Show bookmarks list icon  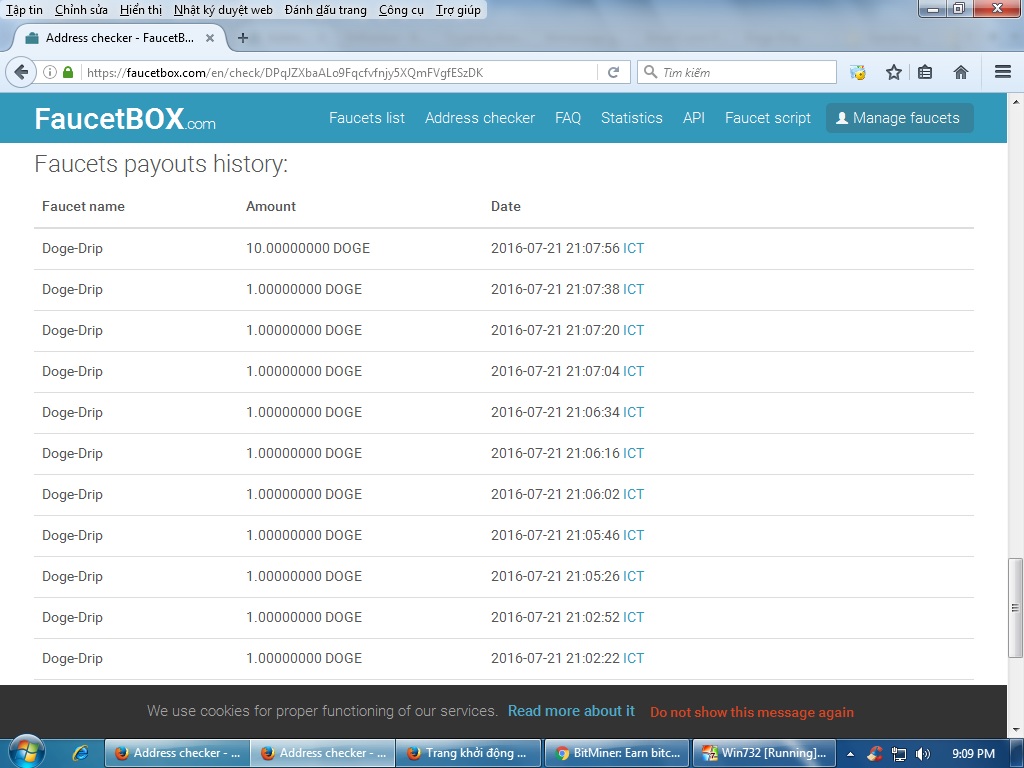pyautogui.click(x=925, y=72)
